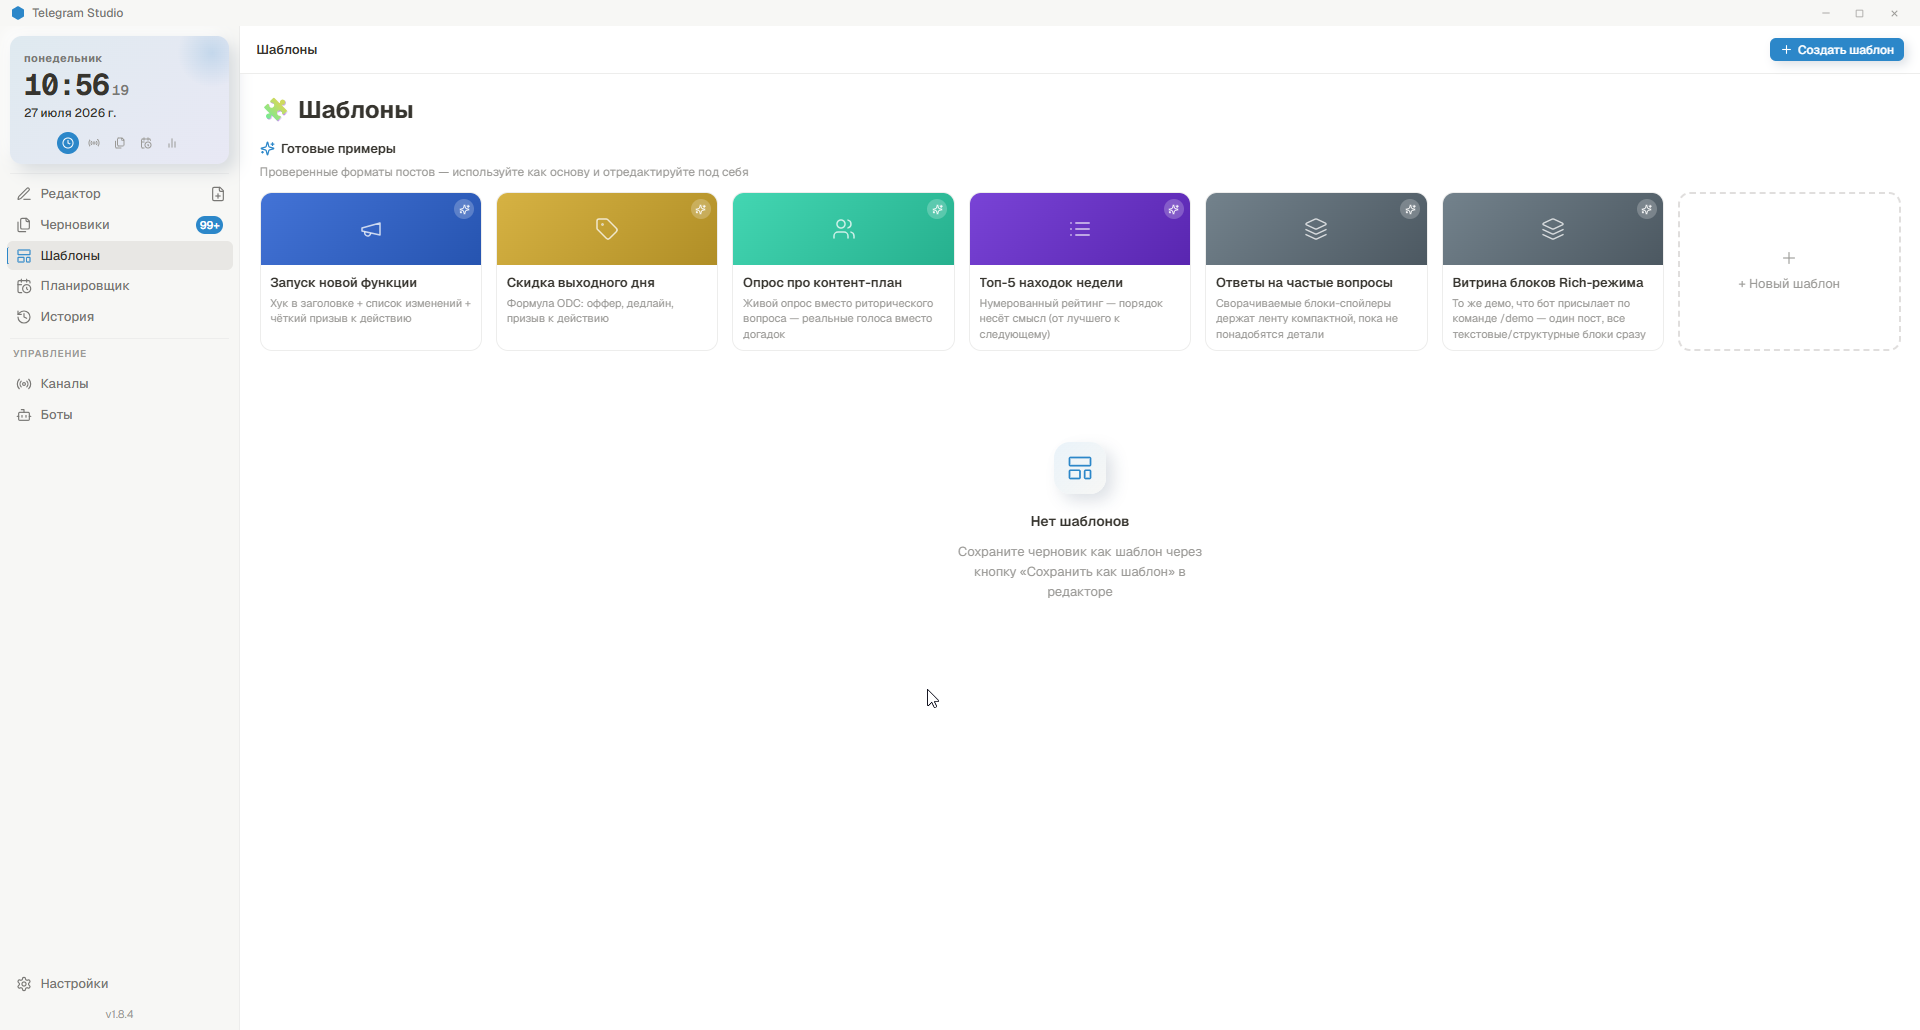
Task: Click the date 27 июля 2026 г.
Action: point(70,113)
